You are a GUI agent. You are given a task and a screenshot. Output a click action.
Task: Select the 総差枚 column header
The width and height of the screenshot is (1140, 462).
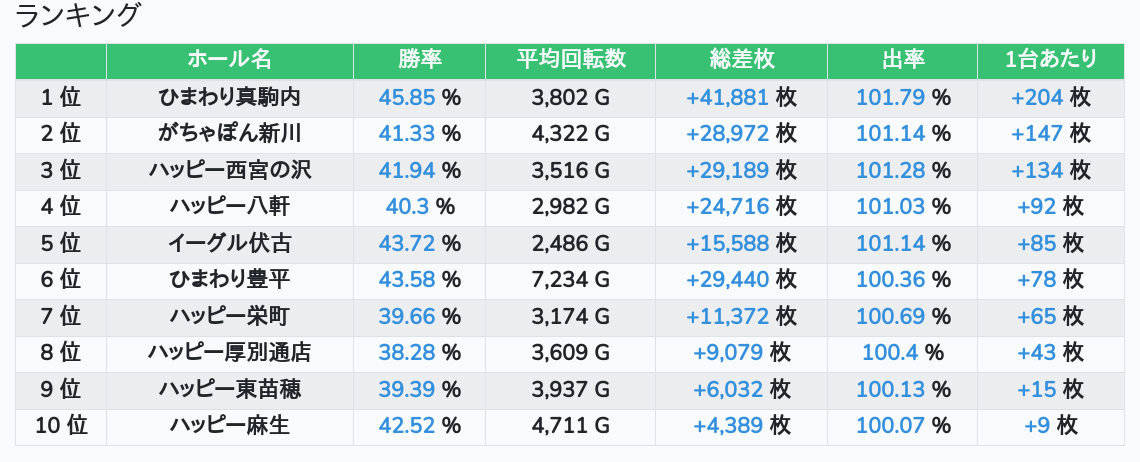tap(741, 60)
